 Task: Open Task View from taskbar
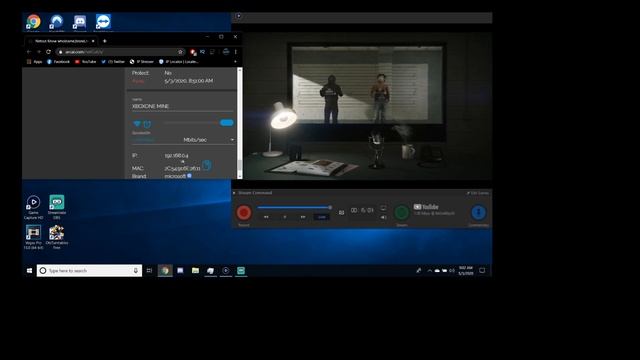pyautogui.click(x=149, y=271)
